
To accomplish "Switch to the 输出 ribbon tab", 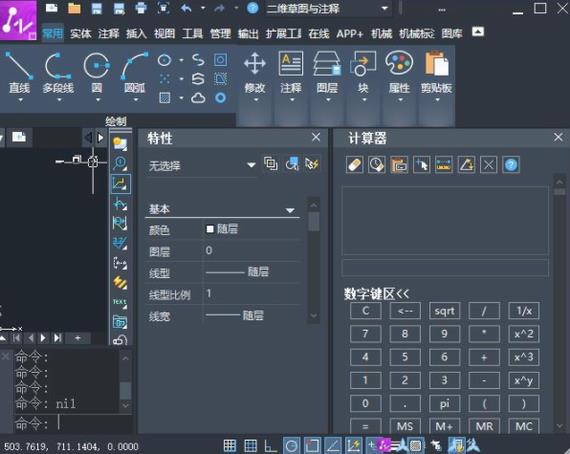I will (248, 34).
